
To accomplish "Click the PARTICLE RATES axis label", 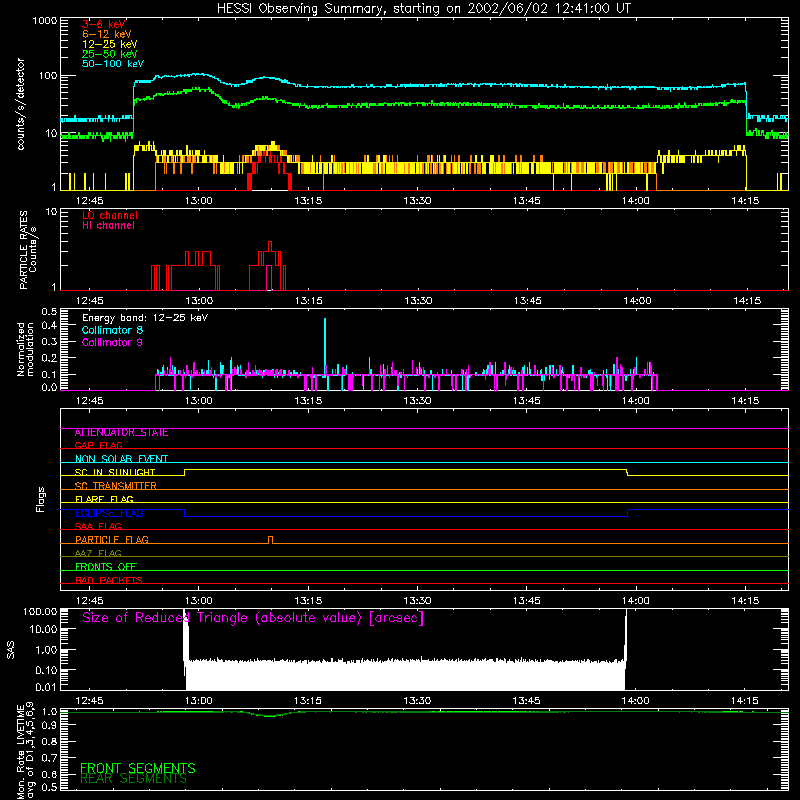I will point(28,250).
